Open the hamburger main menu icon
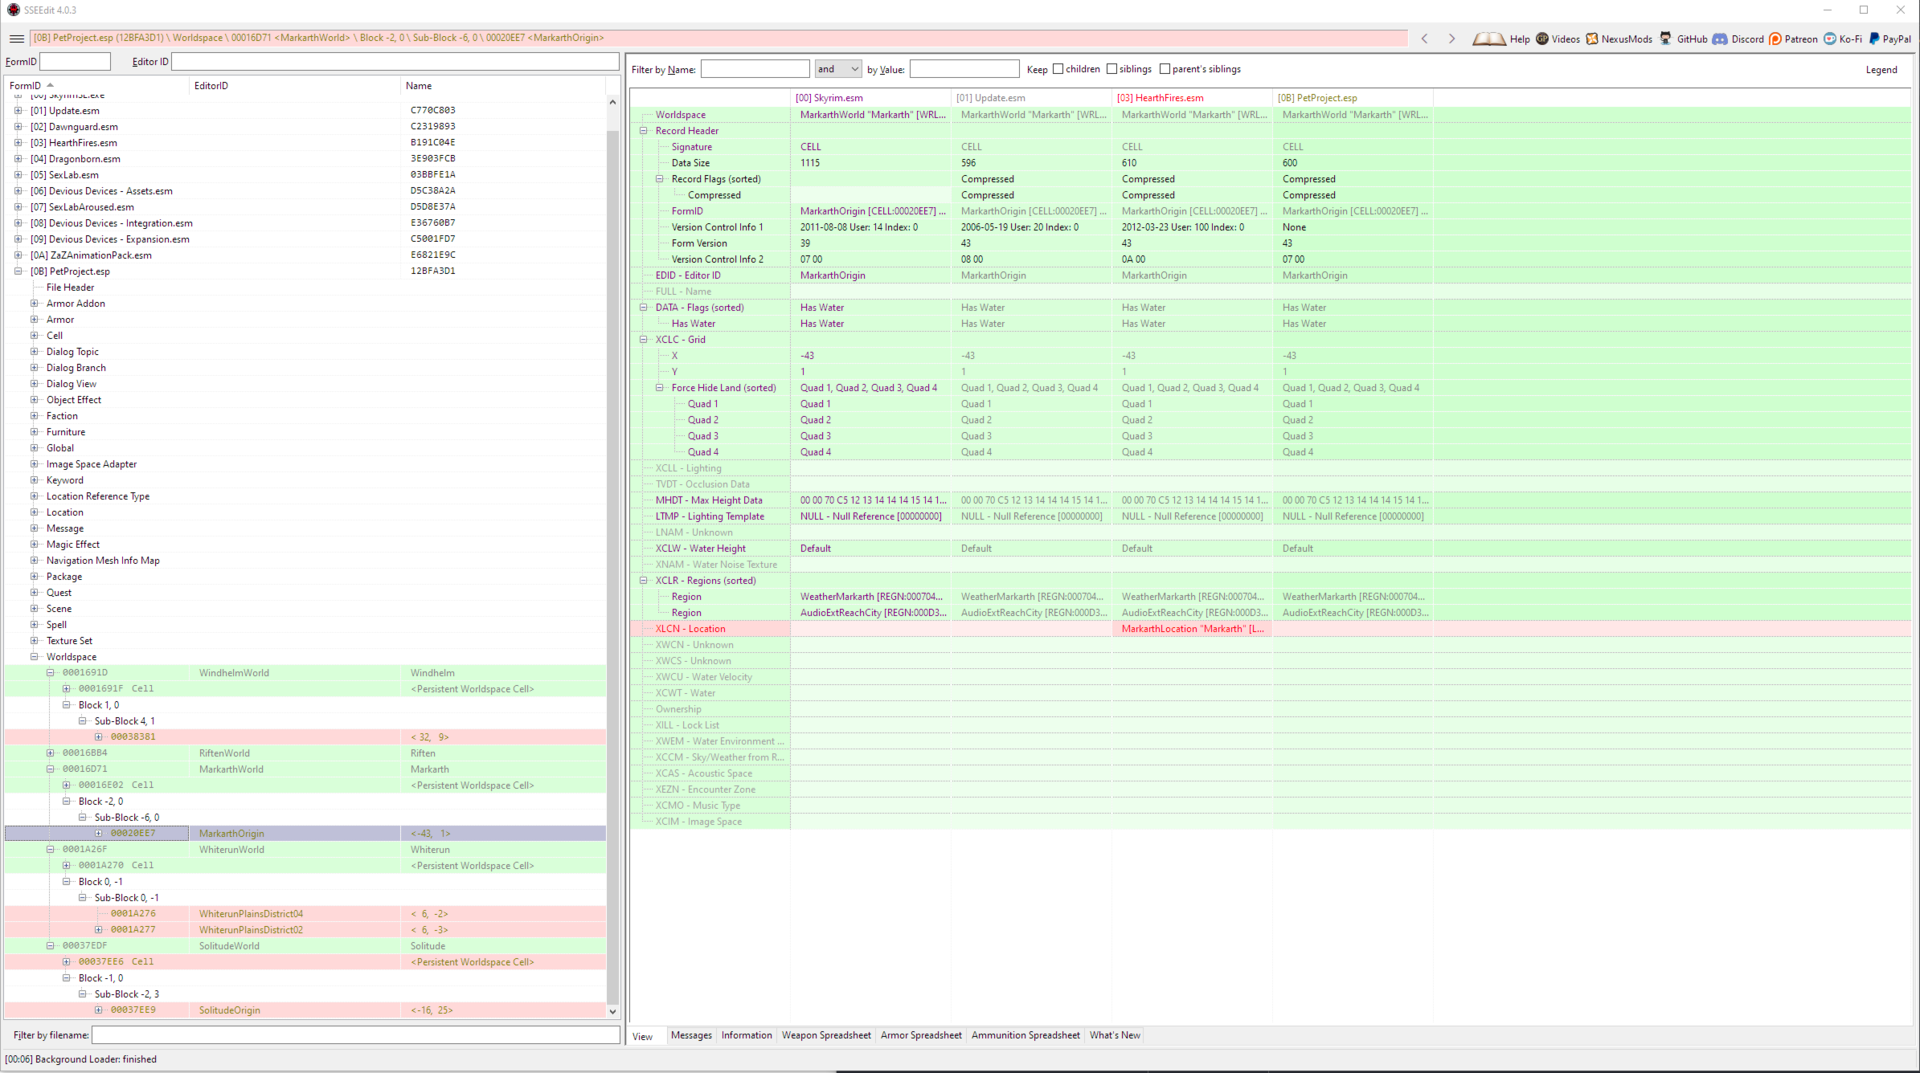1920x1073 pixels. pyautogui.click(x=16, y=39)
